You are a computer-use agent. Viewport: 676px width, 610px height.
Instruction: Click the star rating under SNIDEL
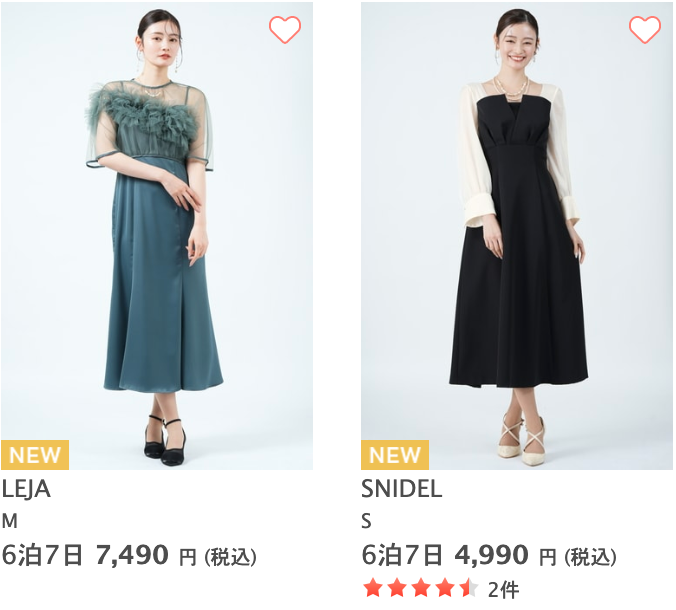coord(421,588)
